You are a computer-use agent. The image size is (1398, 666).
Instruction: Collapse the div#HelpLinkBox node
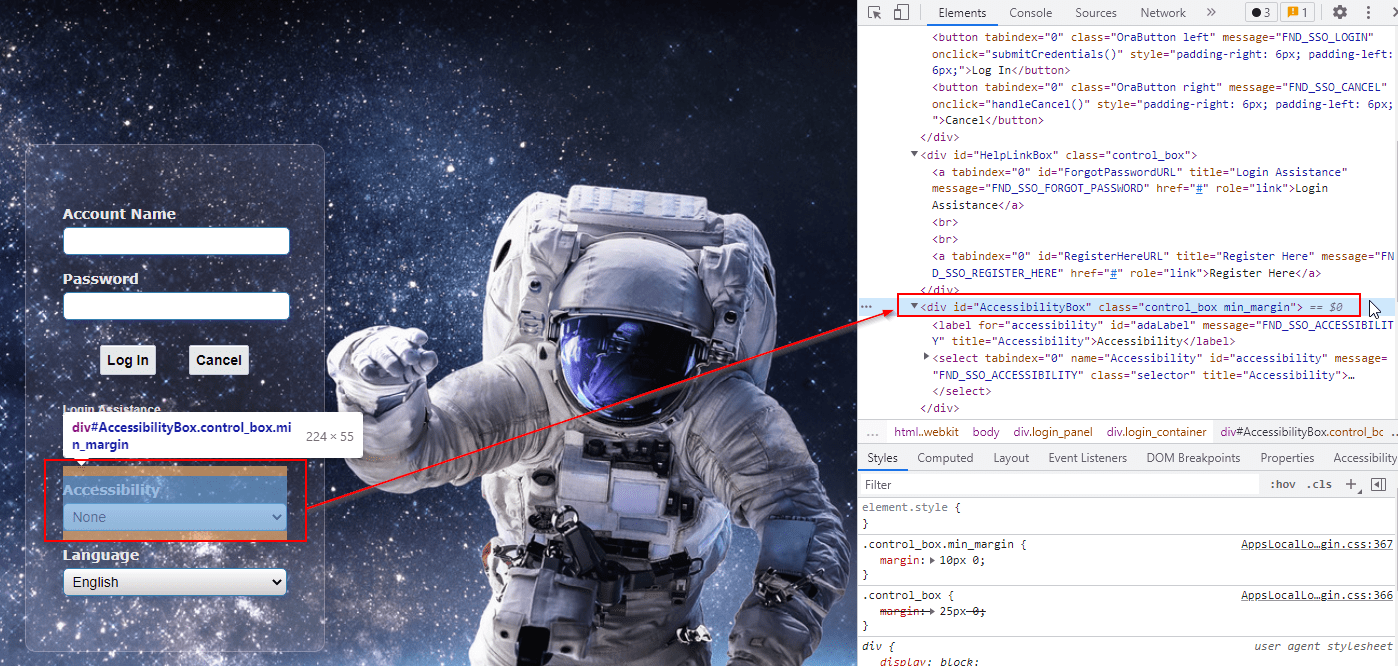point(913,154)
